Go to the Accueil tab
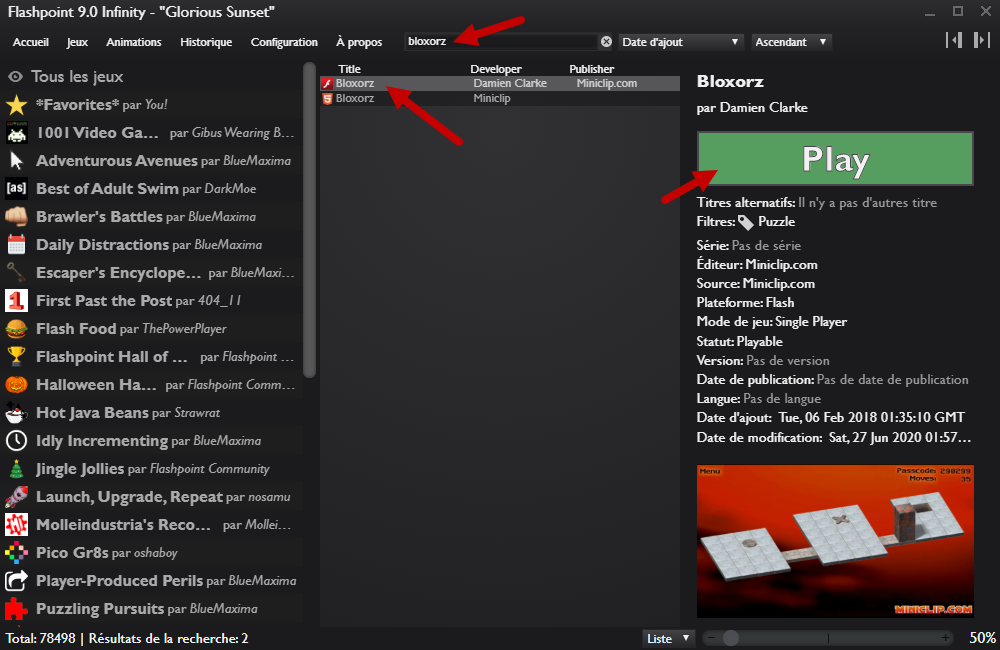 coord(31,42)
